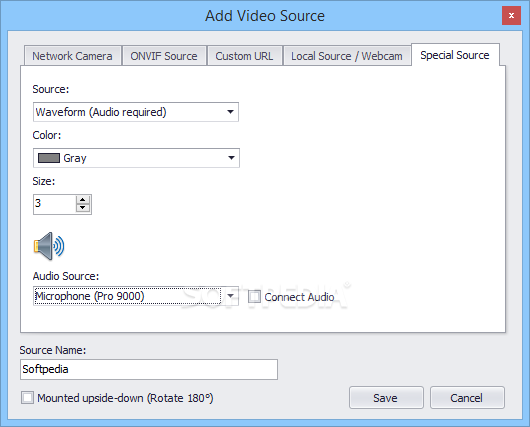530x427 pixels.
Task: Click the Save button
Action: [x=386, y=398]
